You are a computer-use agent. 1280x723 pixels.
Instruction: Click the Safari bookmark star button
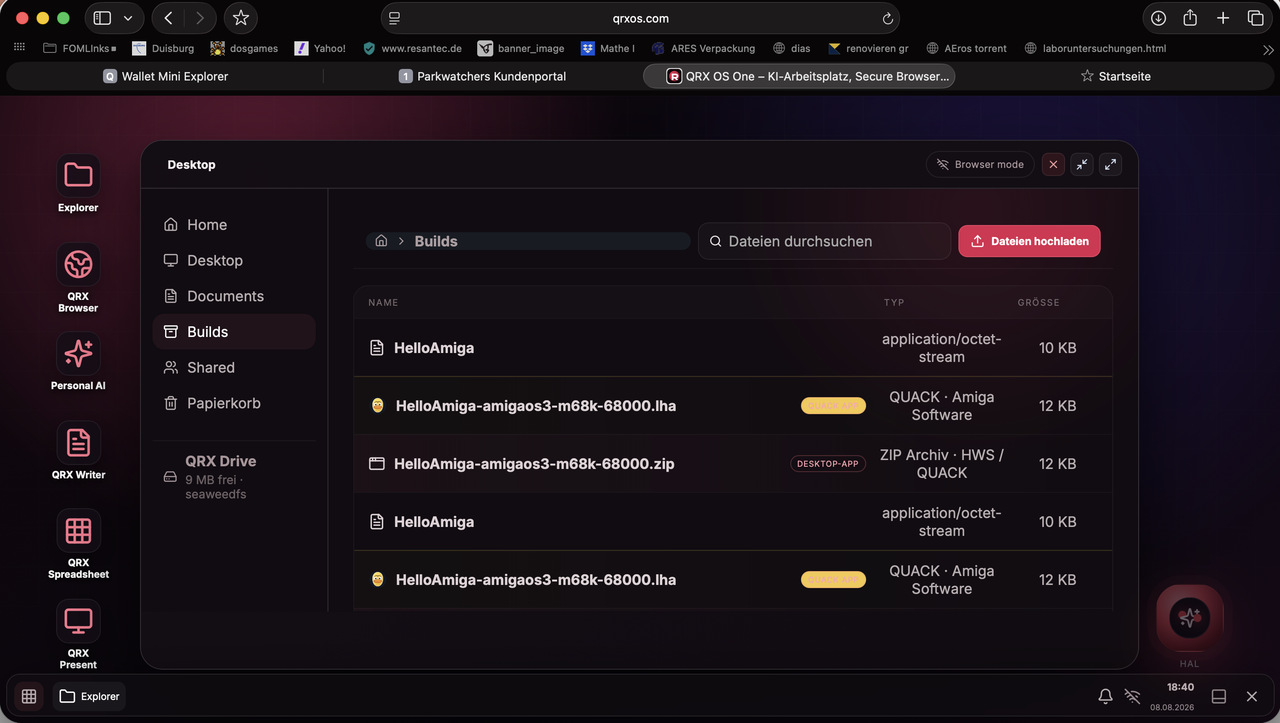(240, 18)
